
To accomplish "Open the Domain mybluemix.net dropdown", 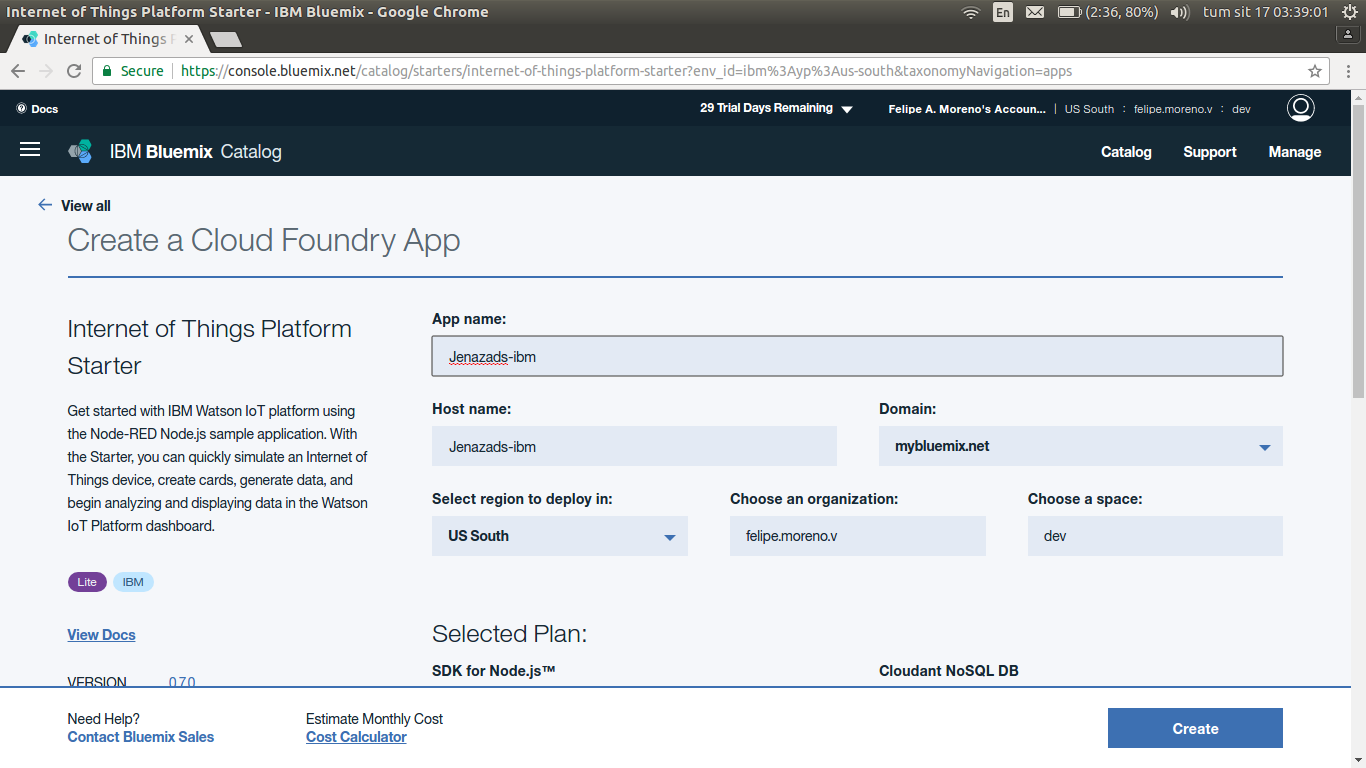I will tap(1081, 446).
